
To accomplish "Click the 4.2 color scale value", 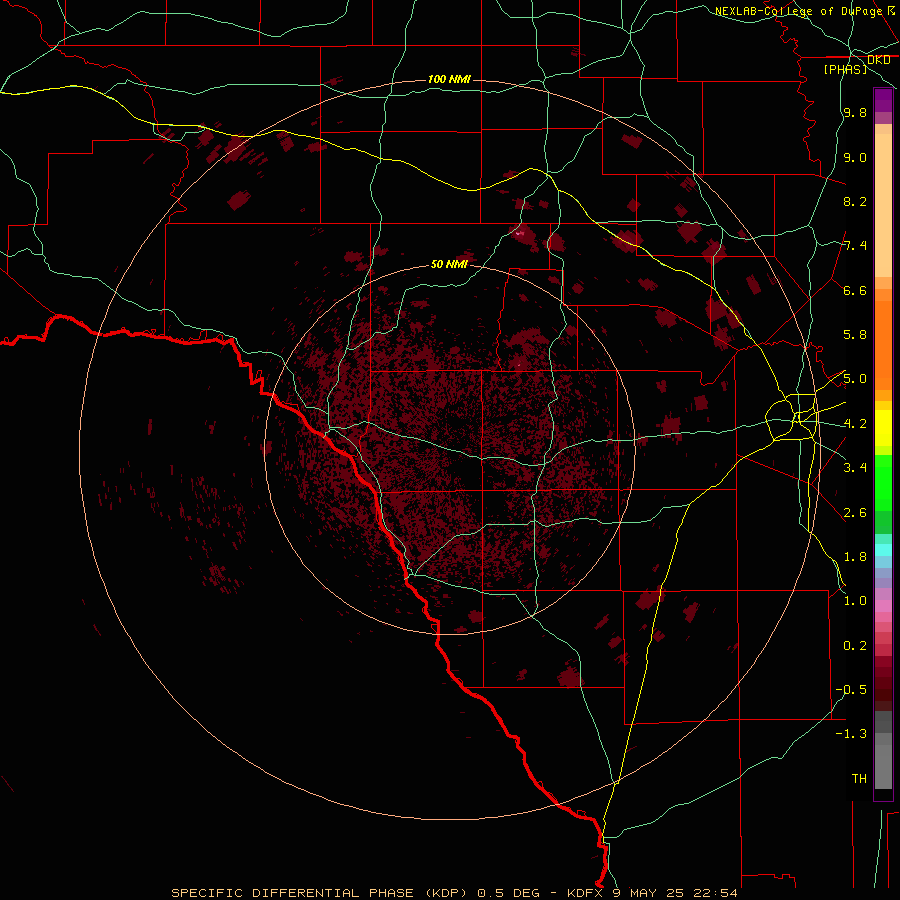I will pos(855,424).
